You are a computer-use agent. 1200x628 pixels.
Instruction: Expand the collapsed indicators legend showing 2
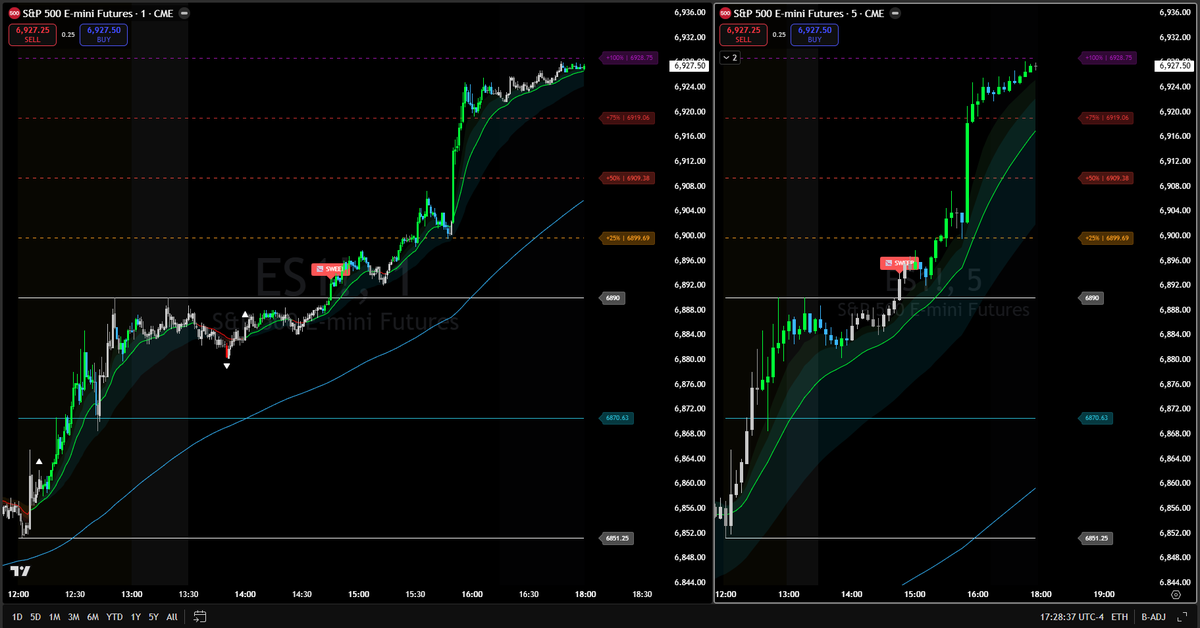point(730,58)
